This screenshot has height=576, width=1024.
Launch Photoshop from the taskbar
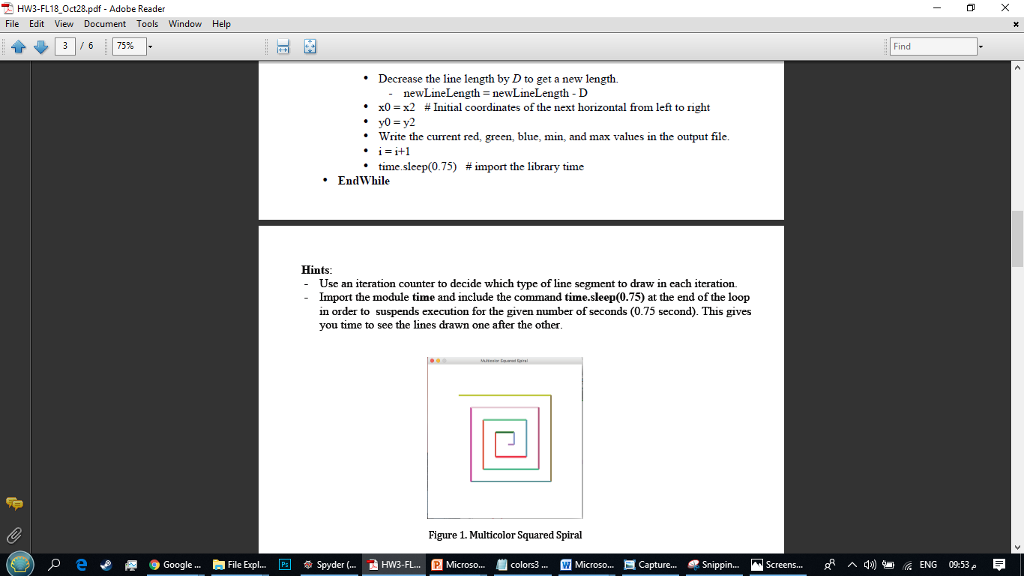point(284,564)
